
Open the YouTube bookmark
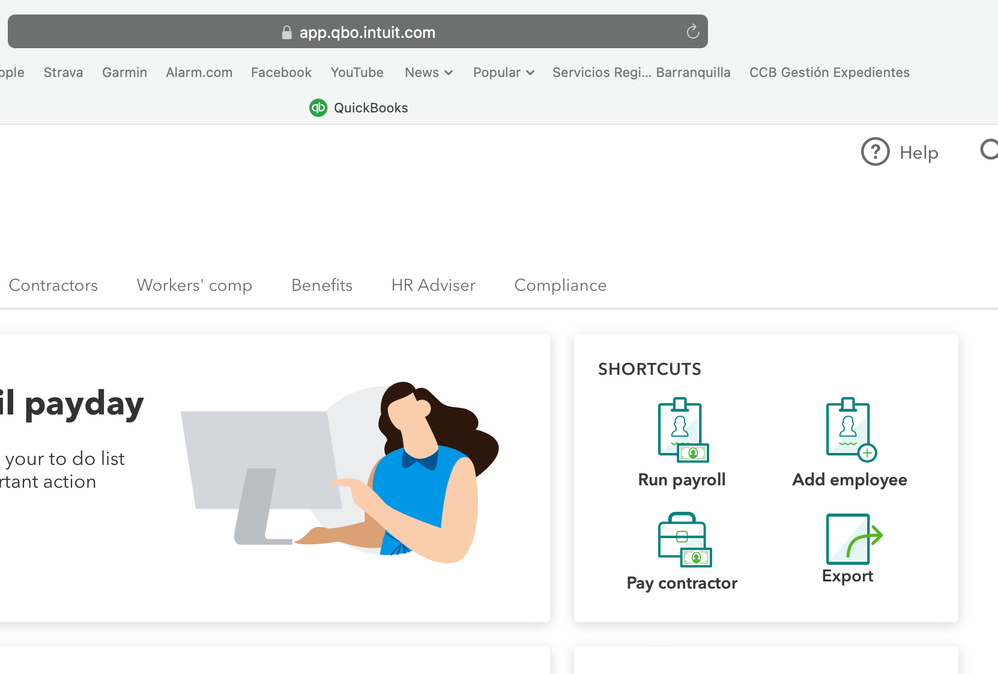[356, 73]
